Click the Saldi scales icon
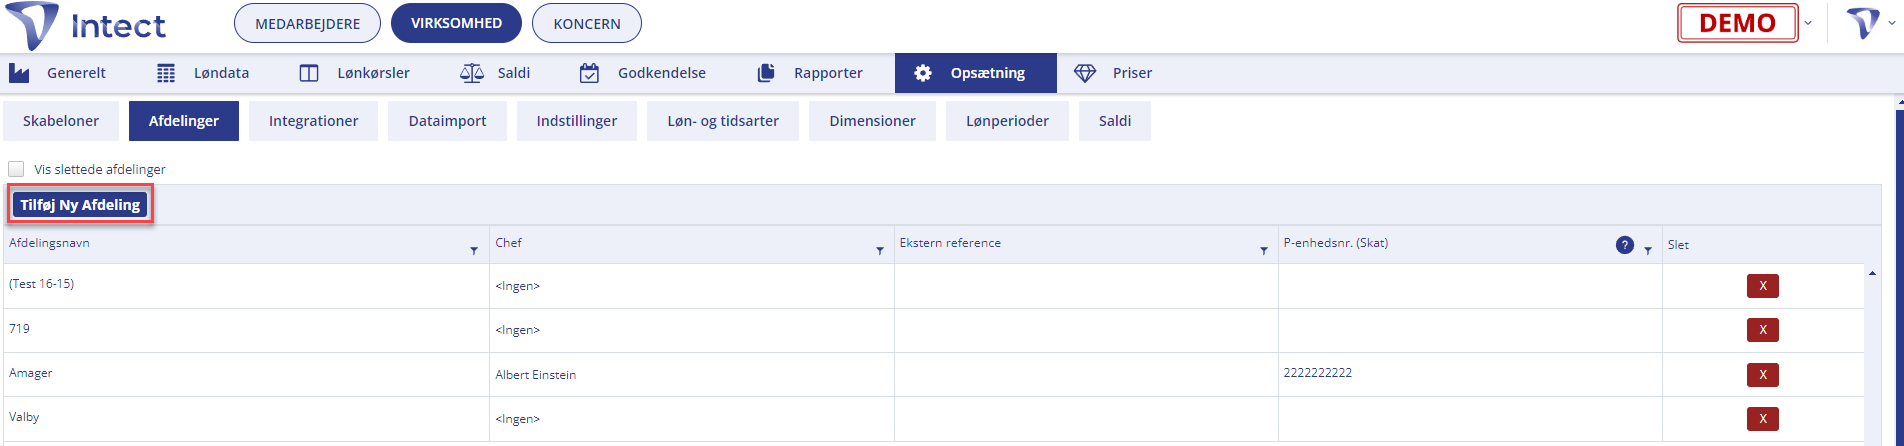Viewport: 1904px width, 446px height. (x=471, y=73)
